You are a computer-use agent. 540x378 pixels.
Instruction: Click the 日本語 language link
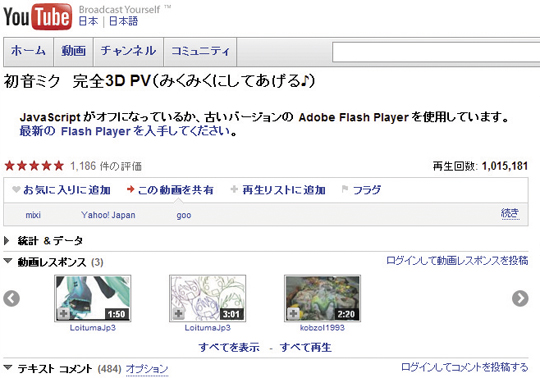tap(123, 21)
